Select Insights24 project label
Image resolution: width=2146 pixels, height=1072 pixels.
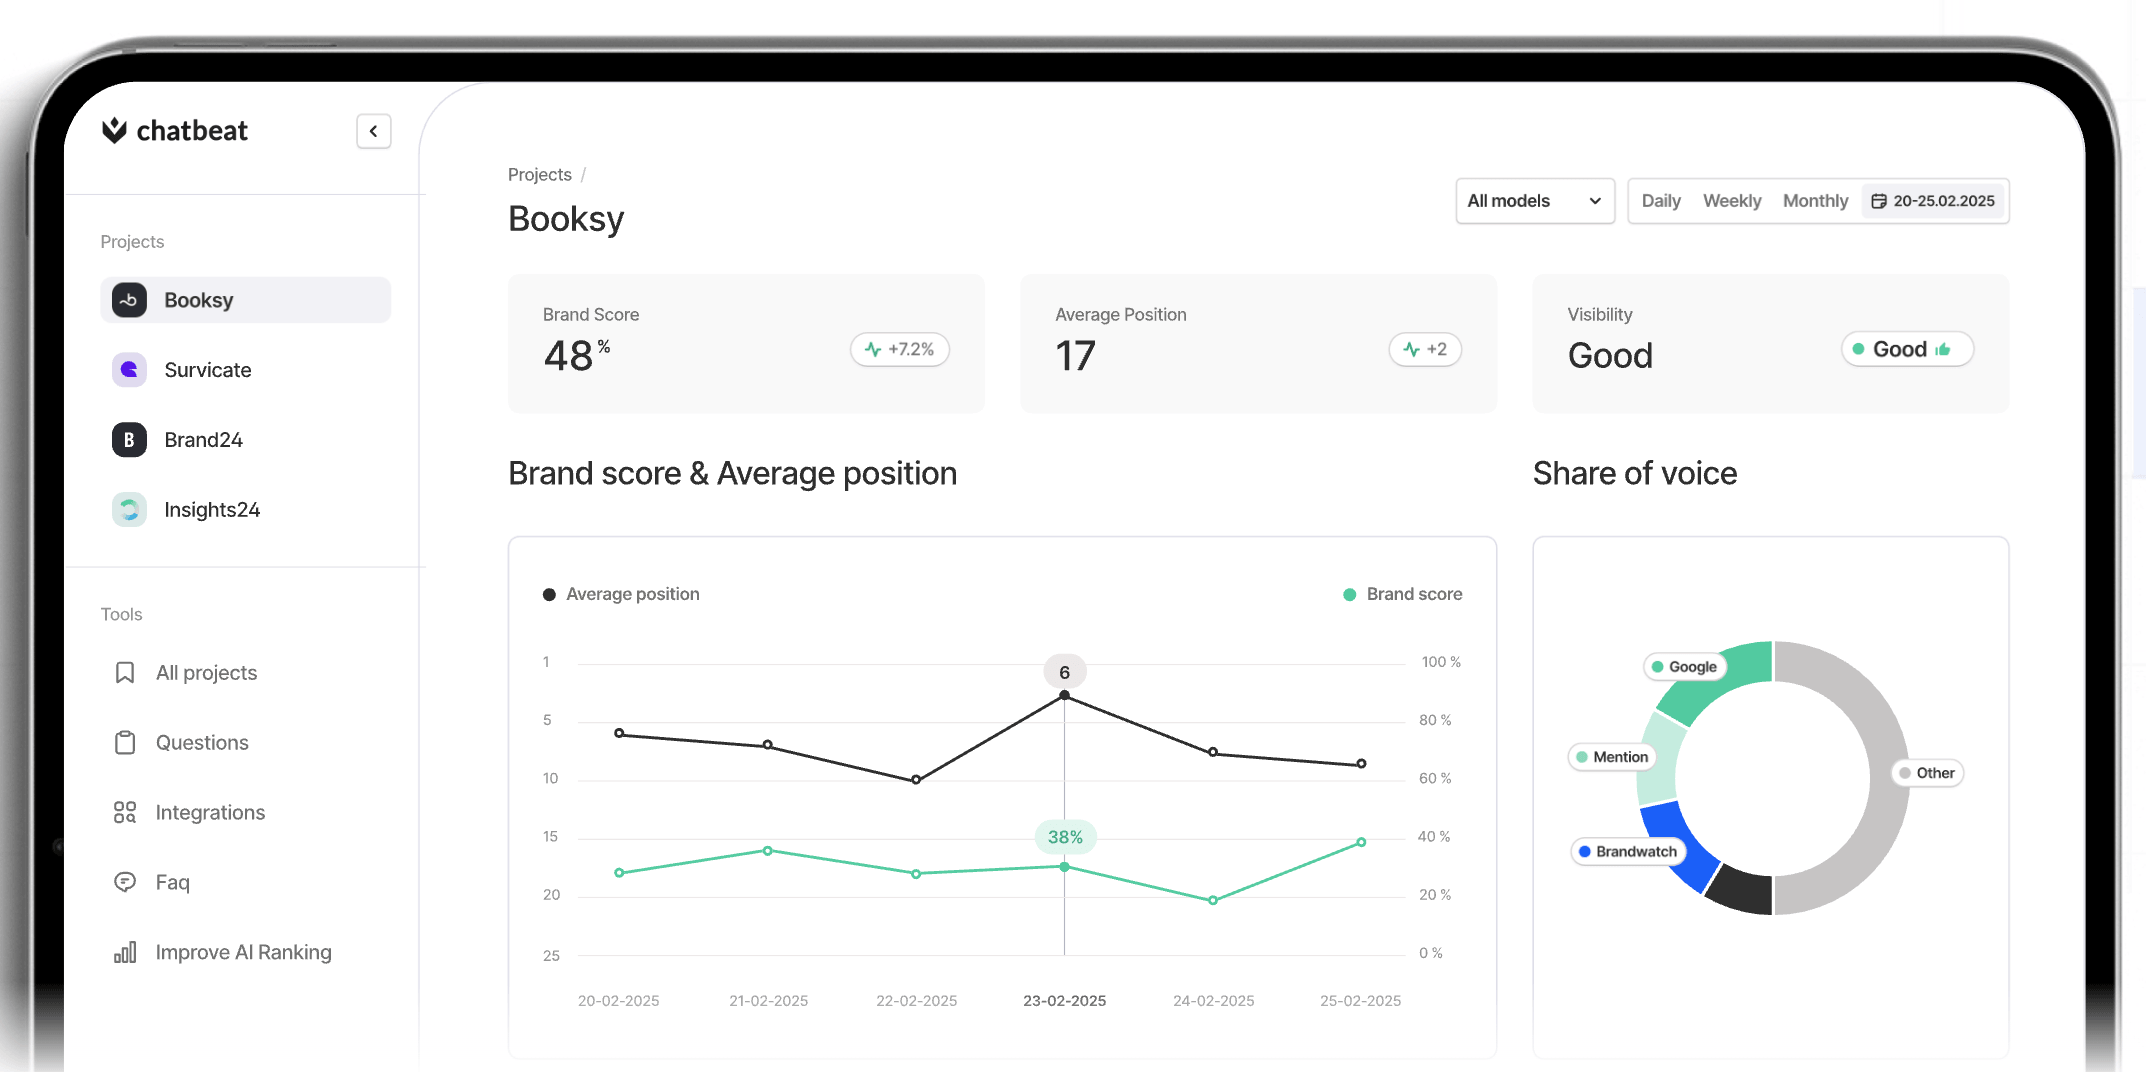click(212, 510)
